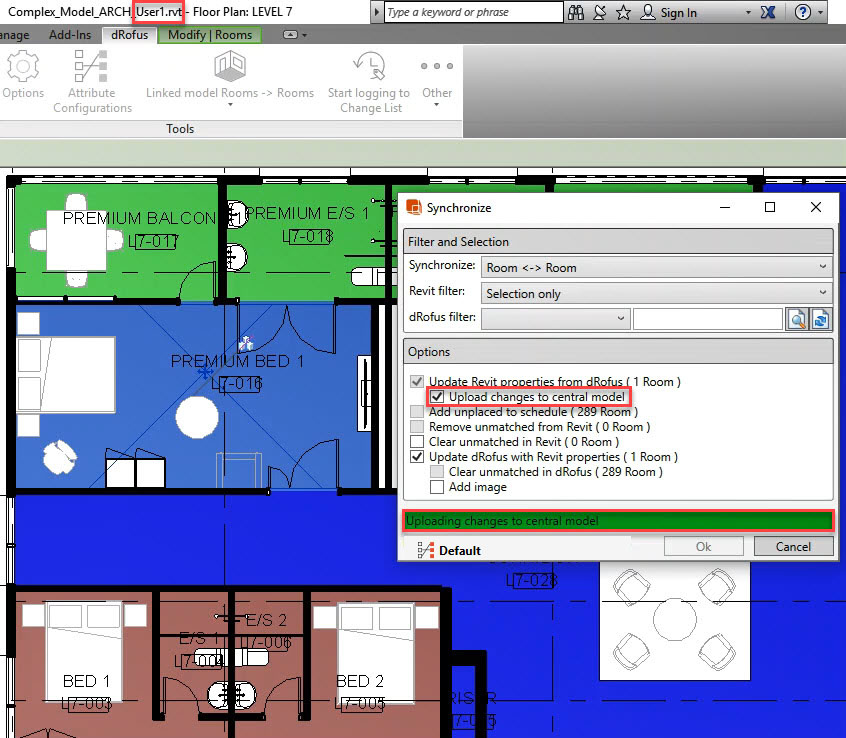The height and width of the screenshot is (738, 846).
Task: Click the Uploading changes progress bar
Action: pyautogui.click(x=617, y=519)
